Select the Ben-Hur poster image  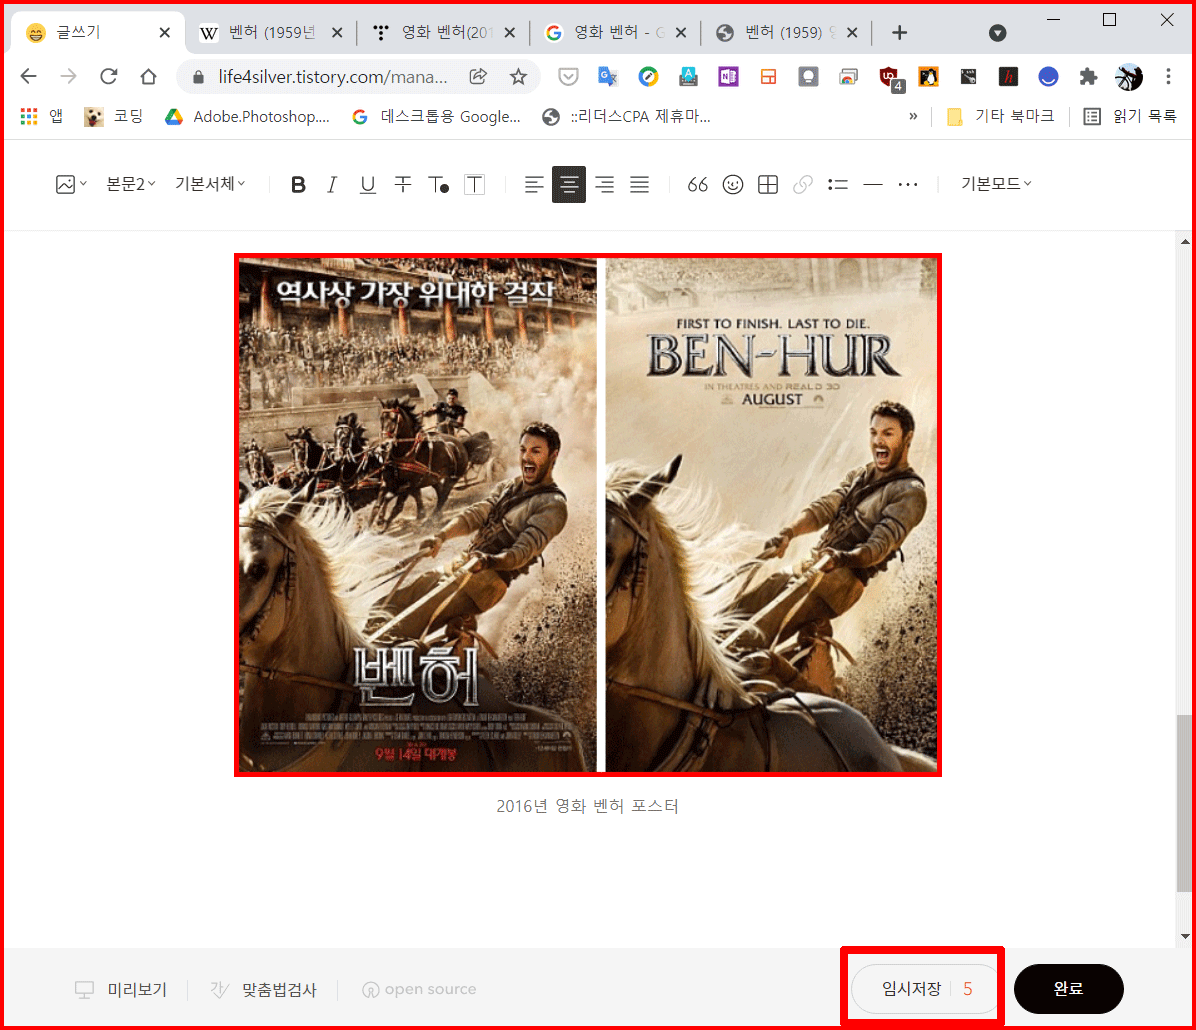coord(588,515)
